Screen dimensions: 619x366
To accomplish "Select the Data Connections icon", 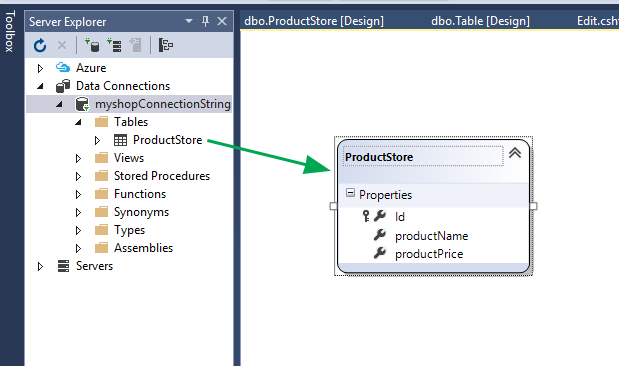I will tap(63, 86).
